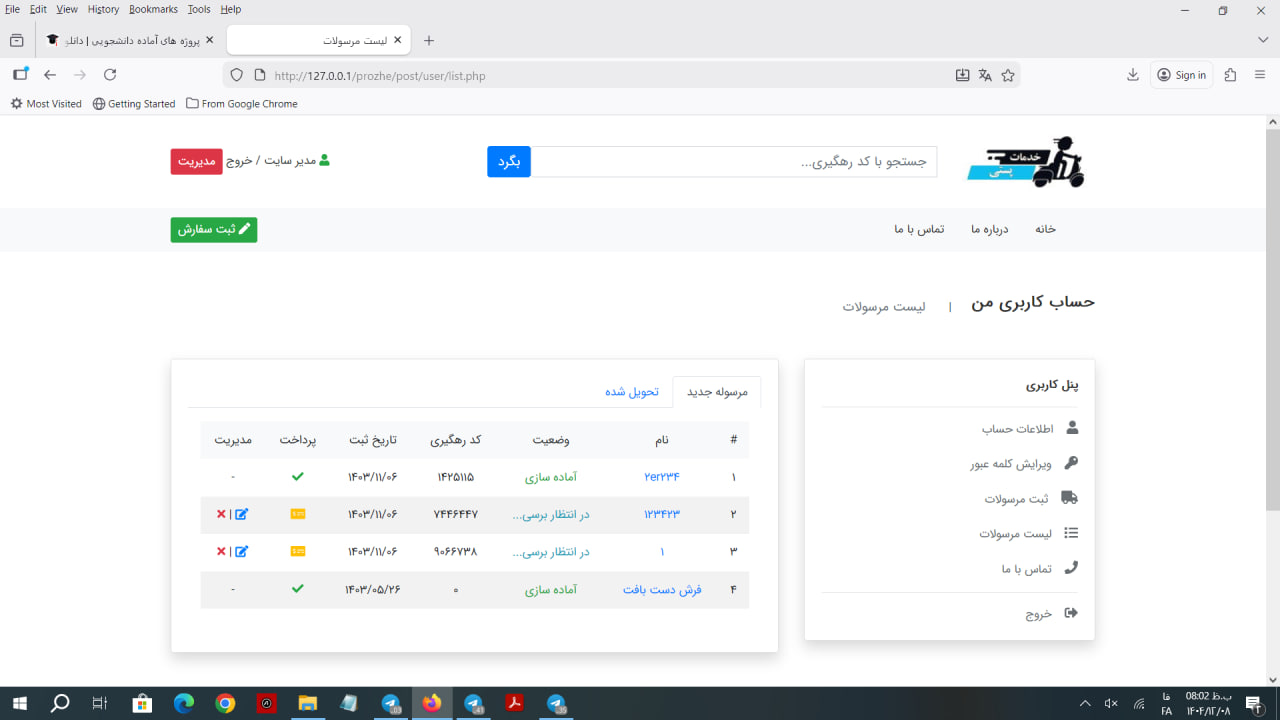The height and width of the screenshot is (720, 1280).
Task: Show hidden system tray icons chevron
Action: coord(1085,703)
